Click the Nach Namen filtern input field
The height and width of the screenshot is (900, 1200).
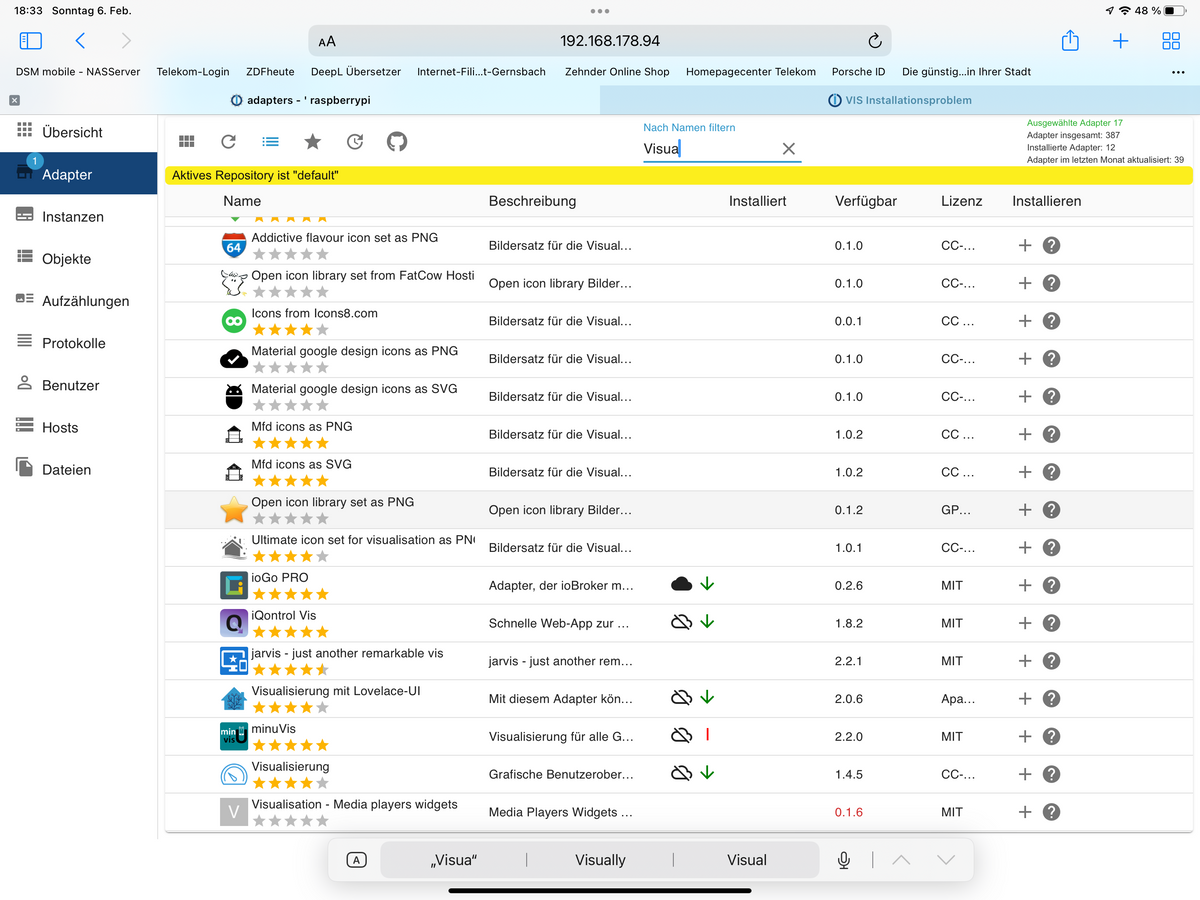pyautogui.click(x=710, y=149)
